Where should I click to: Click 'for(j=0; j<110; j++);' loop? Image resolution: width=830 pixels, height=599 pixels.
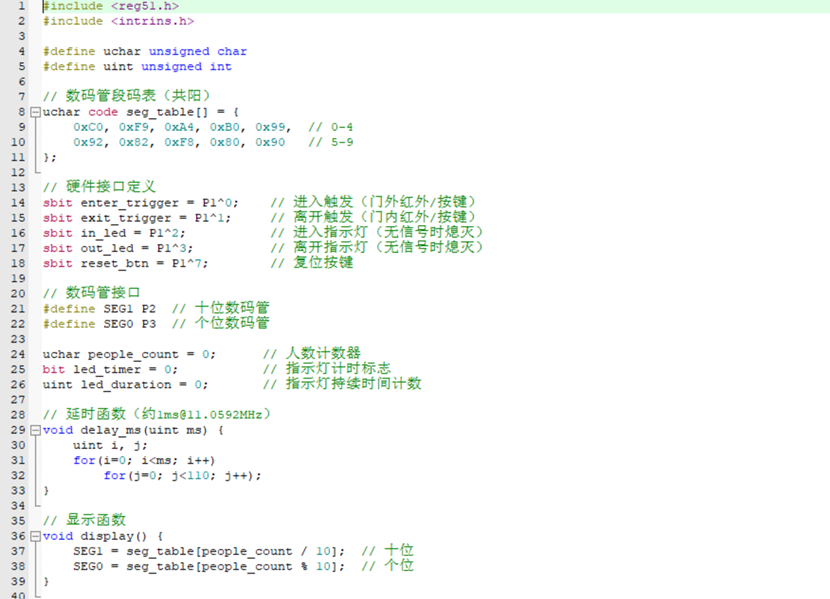(x=183, y=476)
